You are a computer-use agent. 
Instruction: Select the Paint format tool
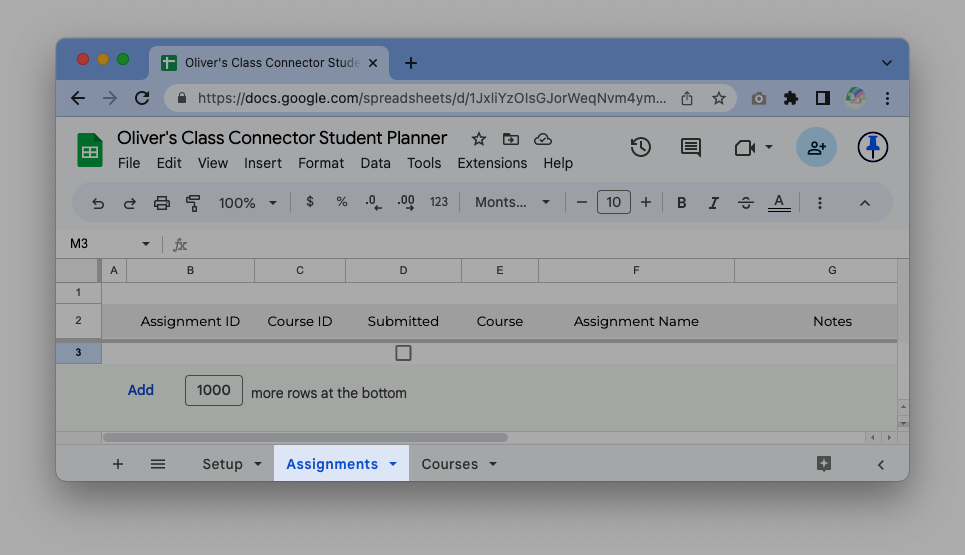(x=193, y=203)
